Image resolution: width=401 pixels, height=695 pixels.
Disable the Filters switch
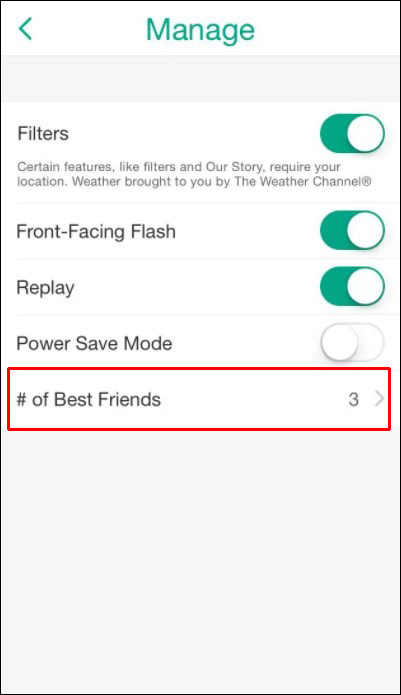pyautogui.click(x=352, y=133)
